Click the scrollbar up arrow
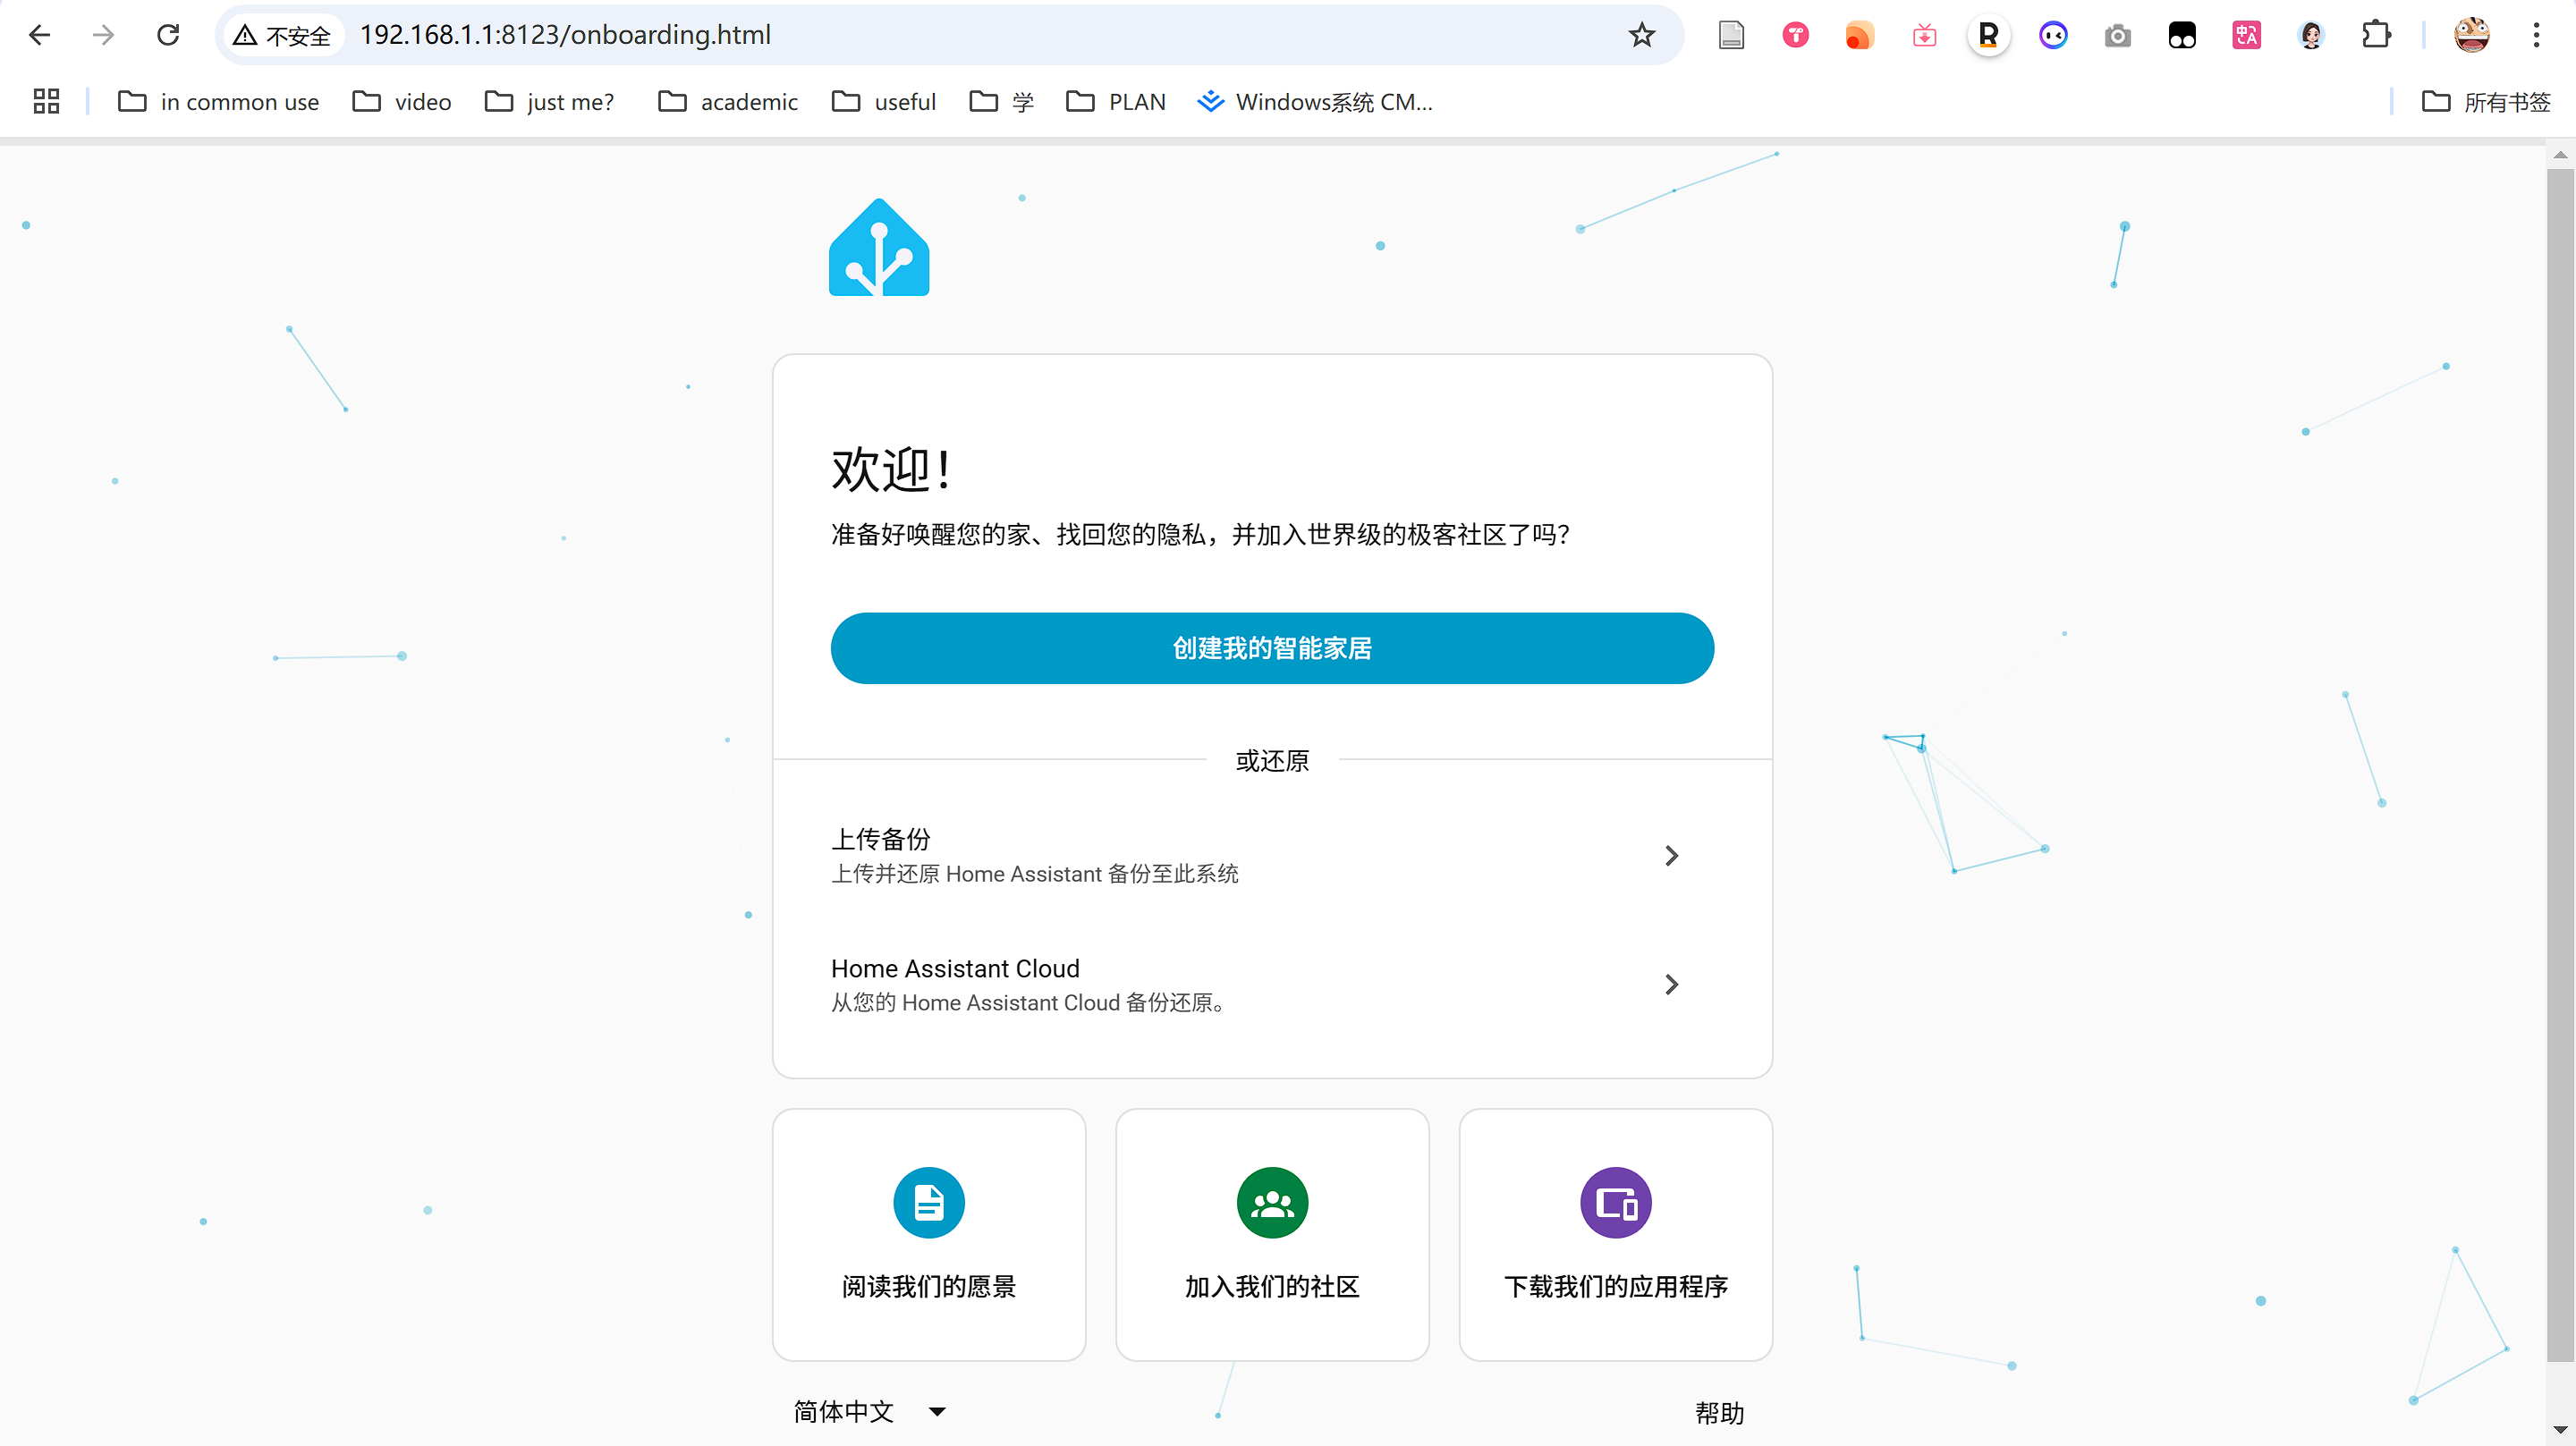2576x1446 pixels. pos(2560,155)
